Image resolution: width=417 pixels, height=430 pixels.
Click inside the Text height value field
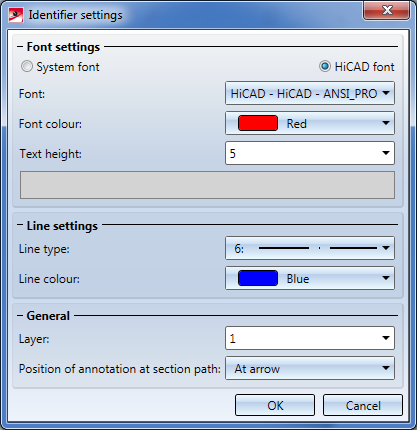(x=302, y=153)
